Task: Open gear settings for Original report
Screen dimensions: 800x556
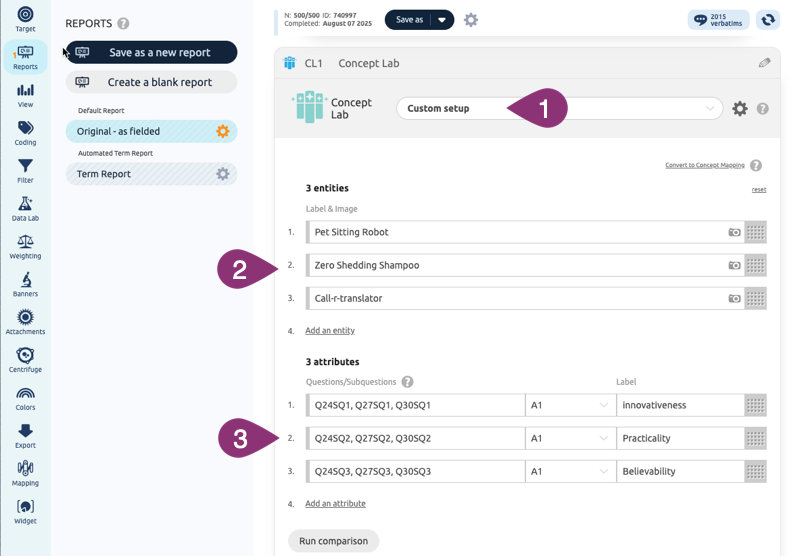Action: (222, 131)
